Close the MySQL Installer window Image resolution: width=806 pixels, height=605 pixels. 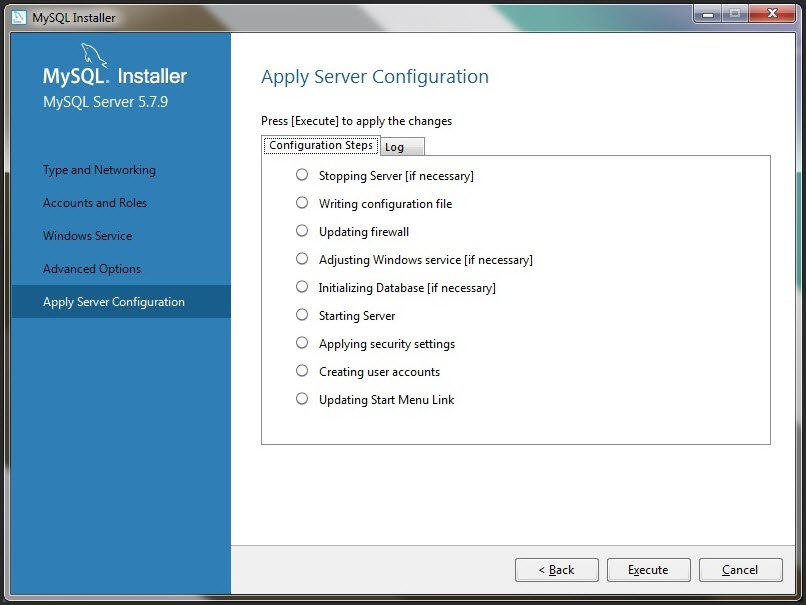tap(772, 14)
